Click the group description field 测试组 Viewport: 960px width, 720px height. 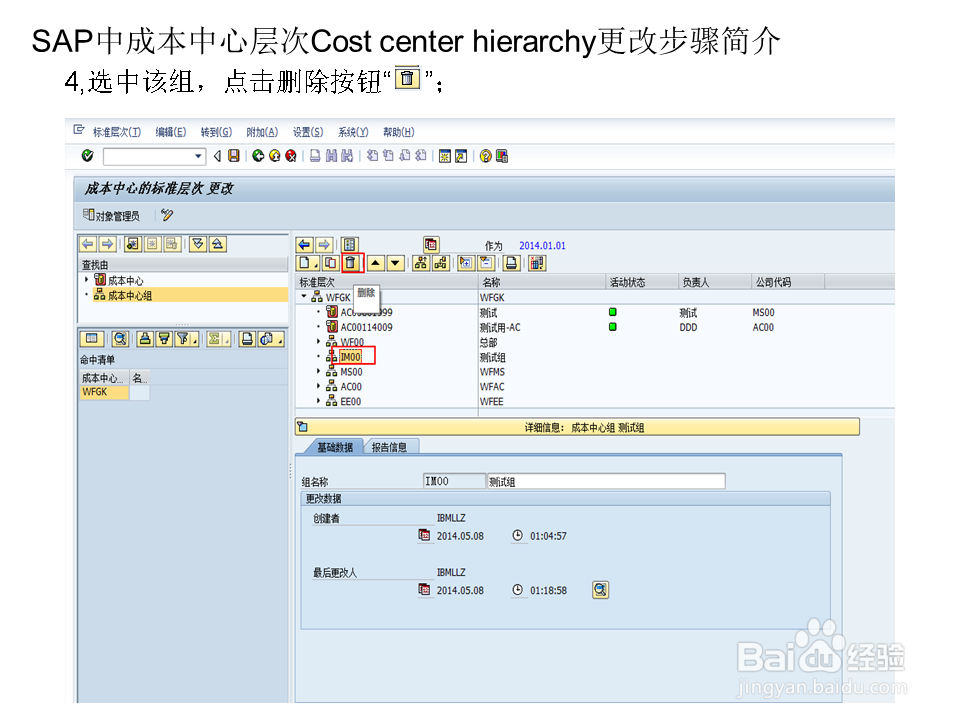[606, 482]
